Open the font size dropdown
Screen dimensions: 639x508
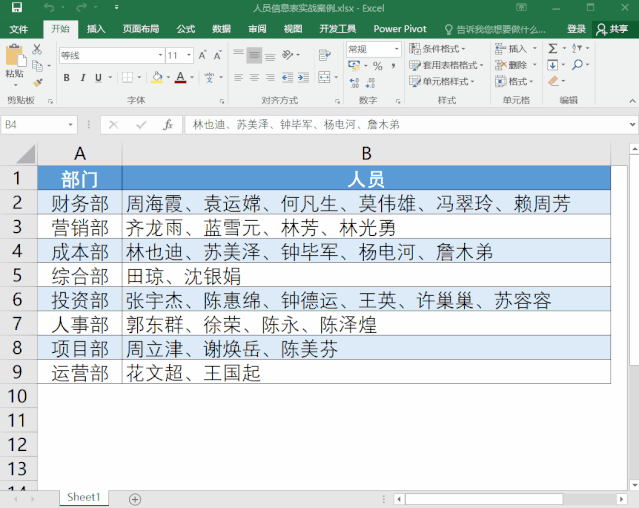189,55
